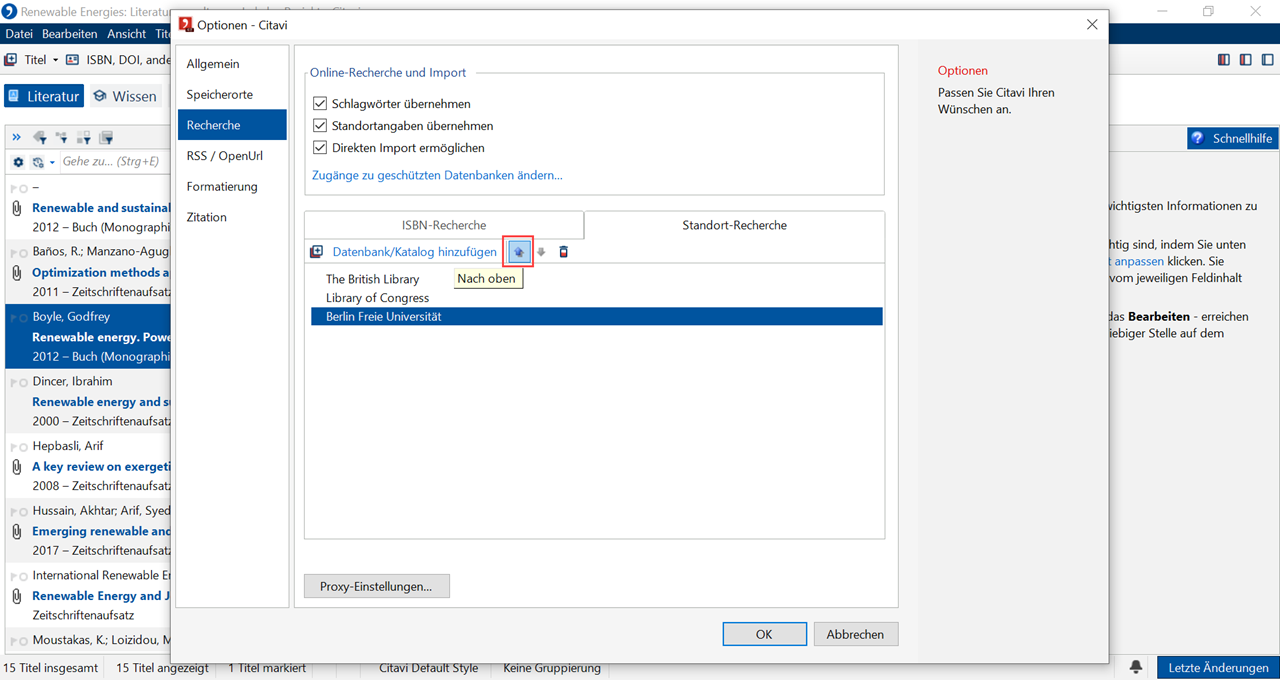Click the move-down arrow icon in catalog toolbar
1280x680 pixels.
pyautogui.click(x=541, y=252)
